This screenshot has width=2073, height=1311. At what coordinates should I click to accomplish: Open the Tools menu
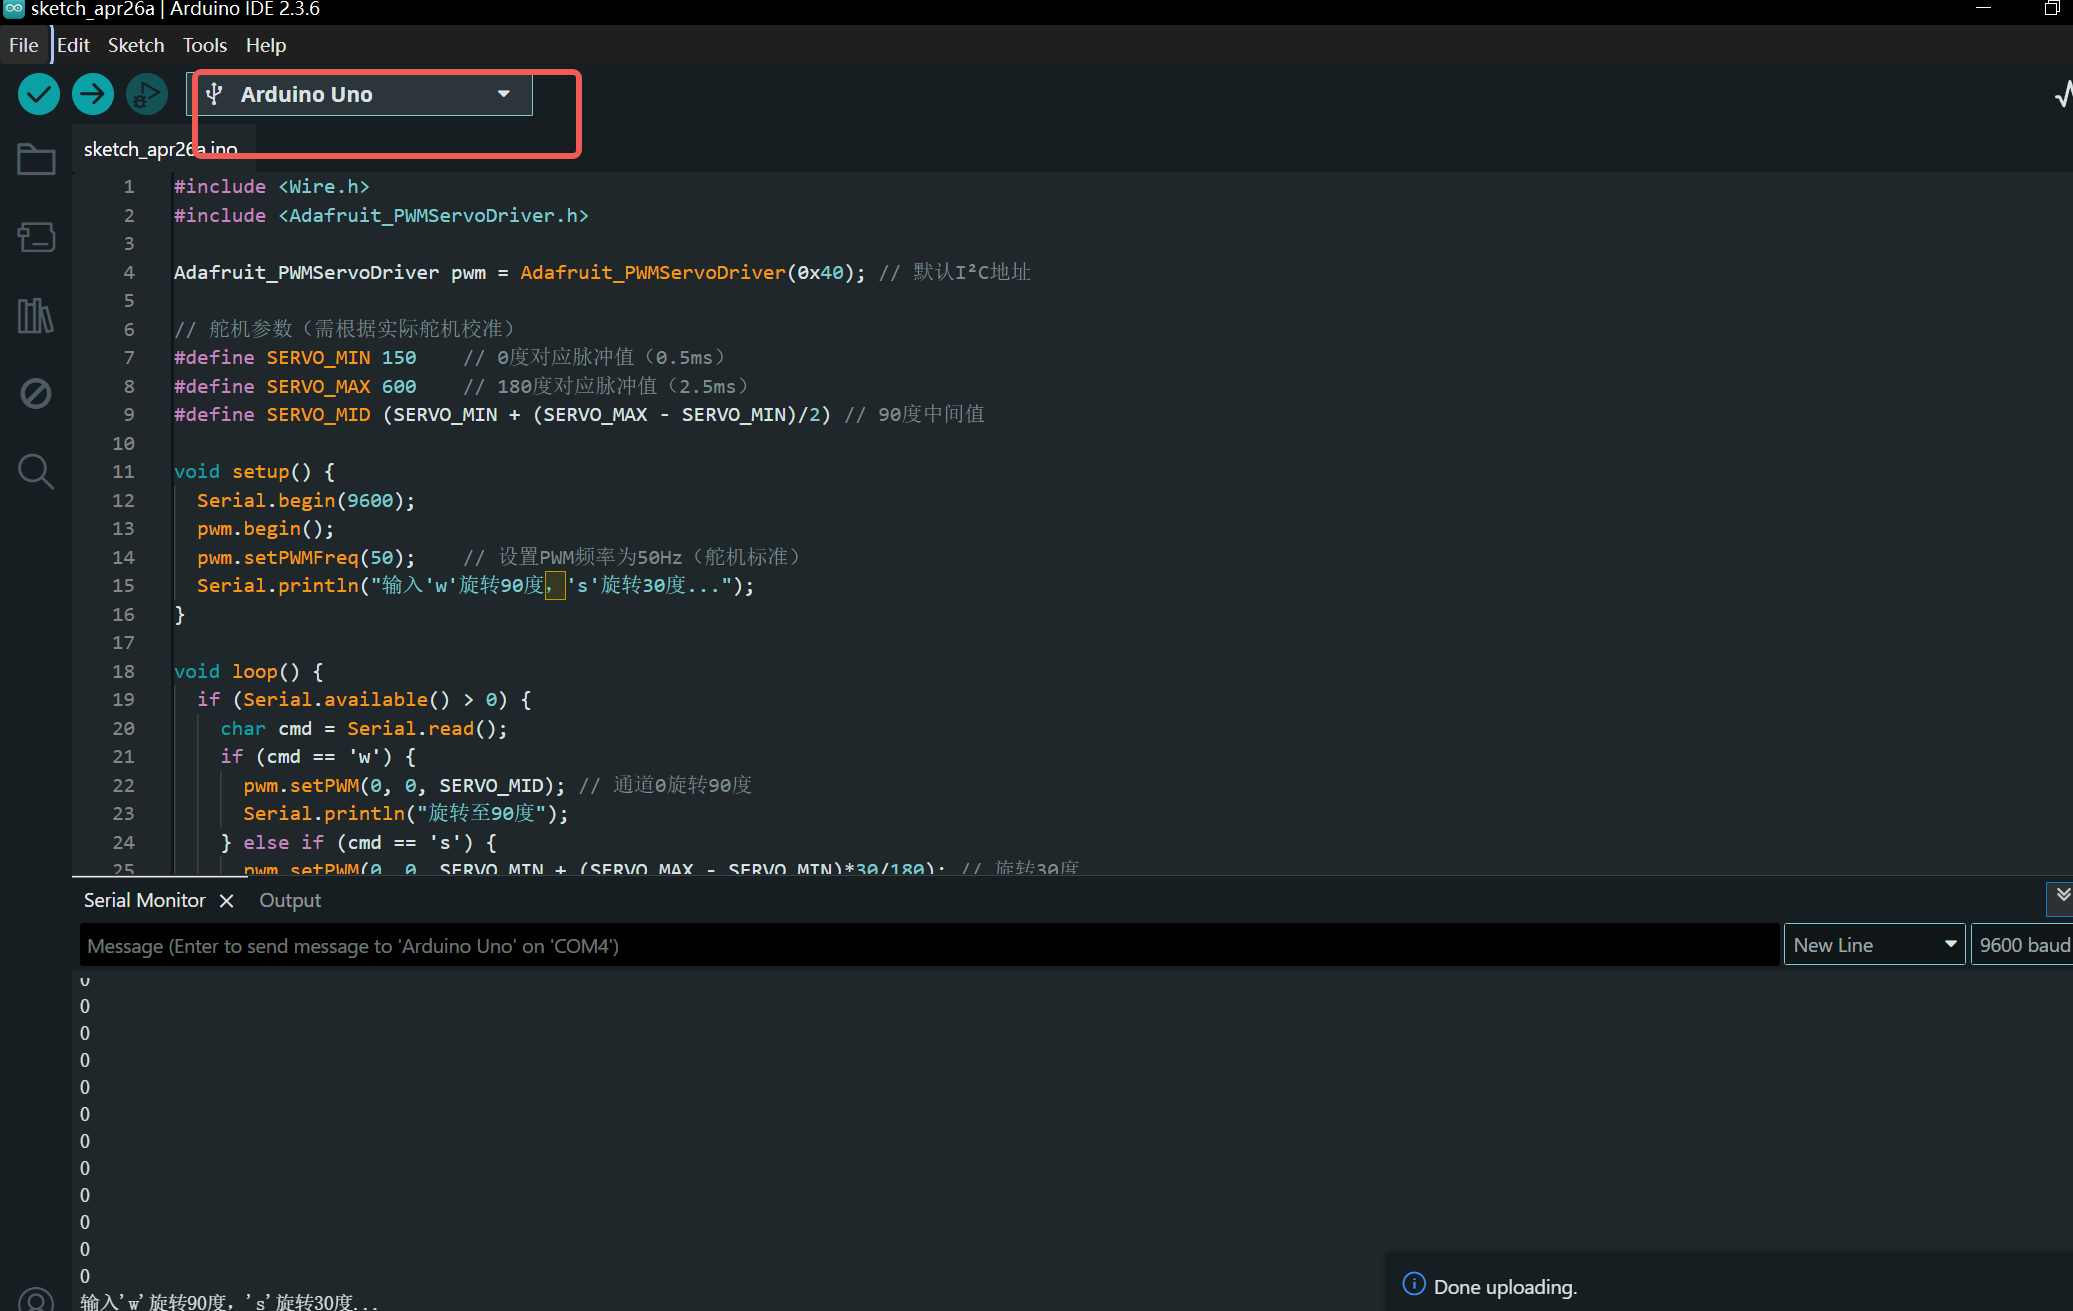click(x=204, y=45)
